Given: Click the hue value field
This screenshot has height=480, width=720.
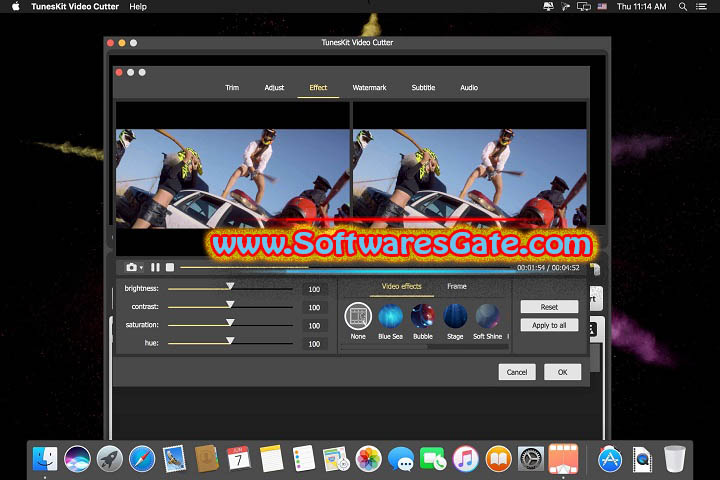Looking at the screenshot, I should click(315, 344).
